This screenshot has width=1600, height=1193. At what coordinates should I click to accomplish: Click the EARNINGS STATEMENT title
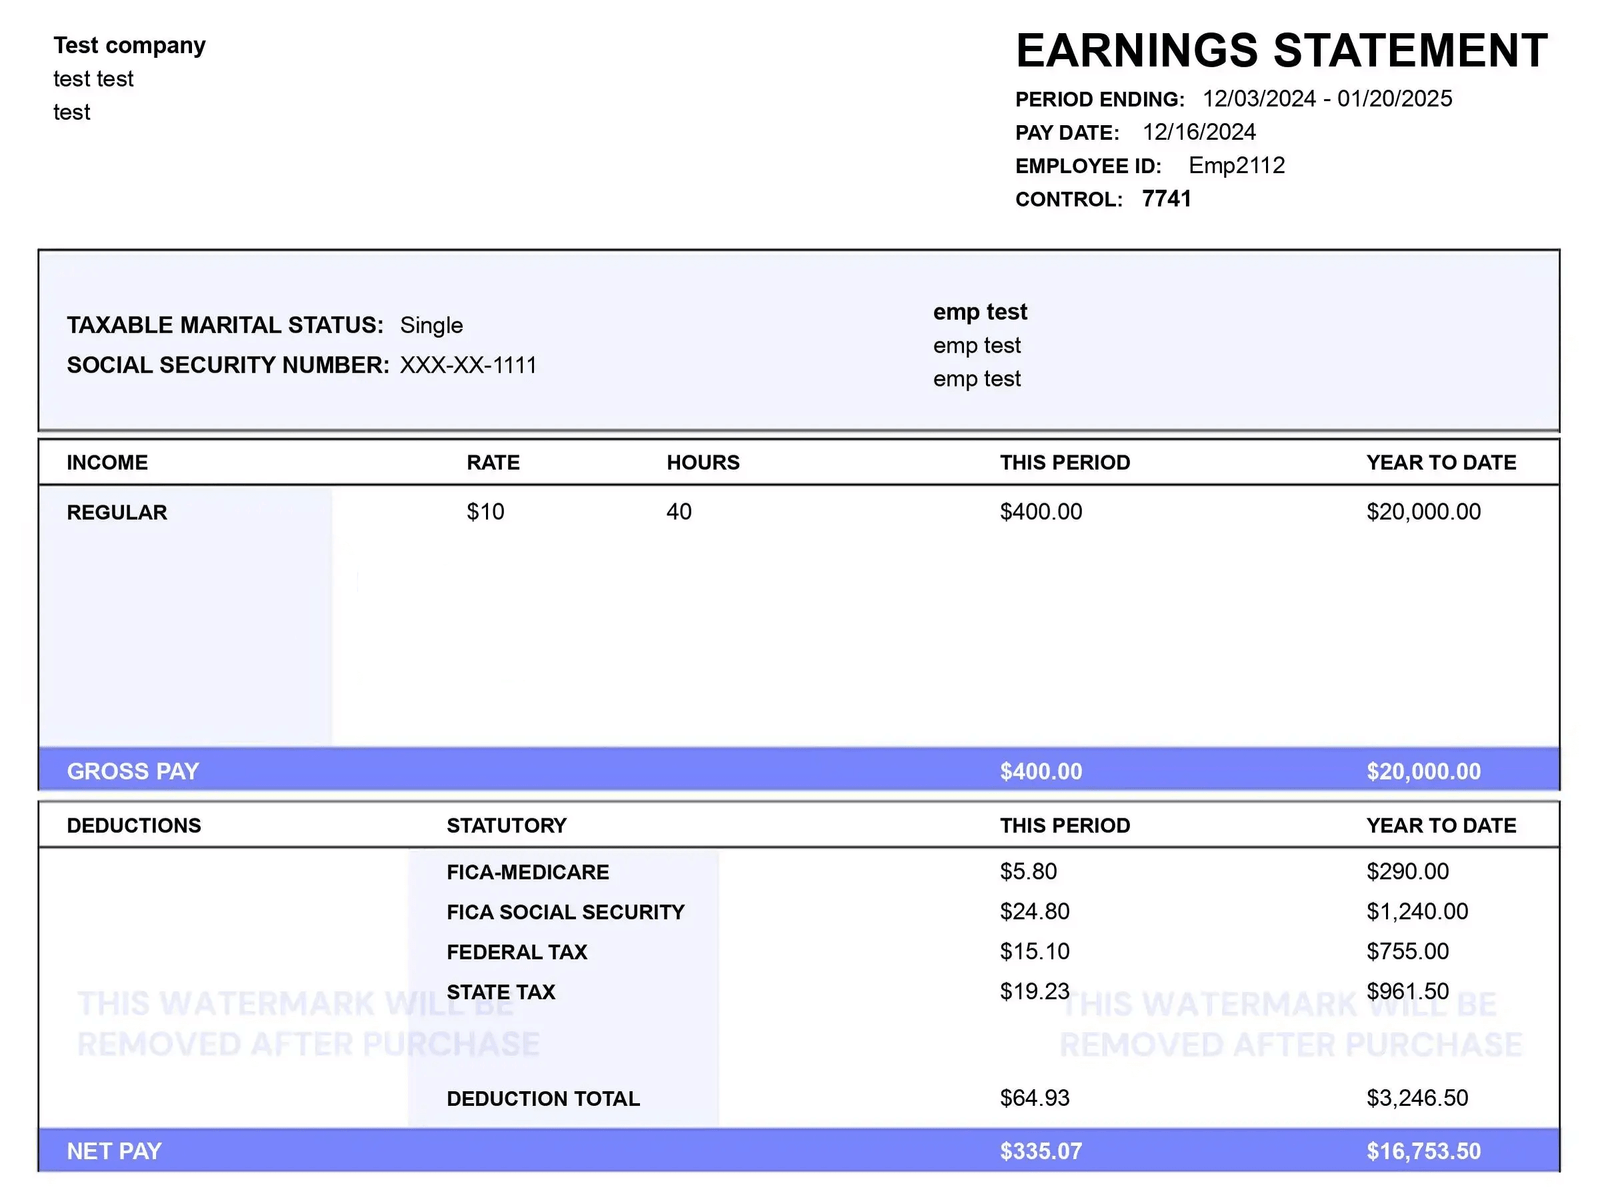click(1281, 51)
